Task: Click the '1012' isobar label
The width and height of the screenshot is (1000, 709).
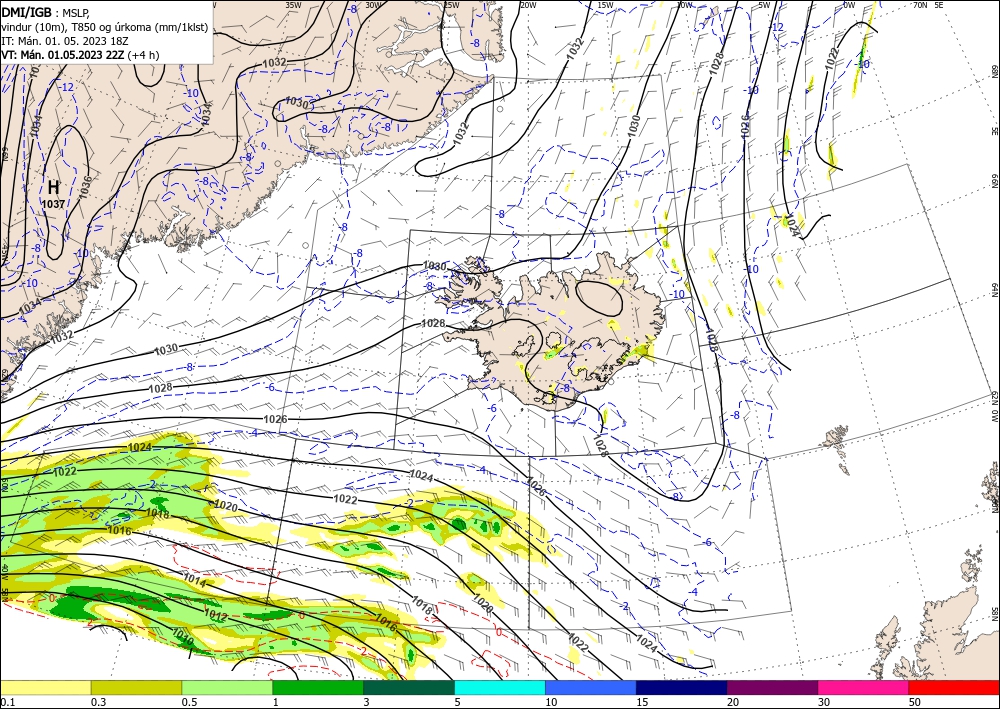Action: pyautogui.click(x=216, y=615)
